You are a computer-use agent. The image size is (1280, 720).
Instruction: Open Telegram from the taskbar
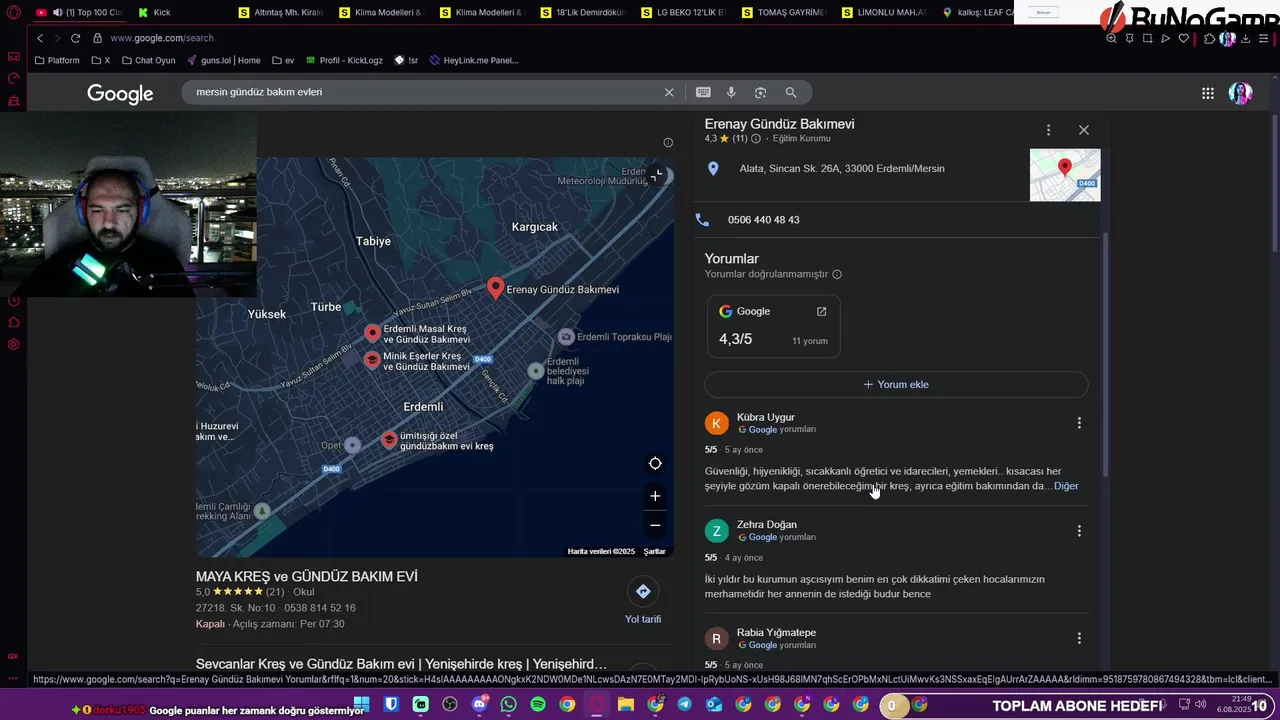click(684, 705)
